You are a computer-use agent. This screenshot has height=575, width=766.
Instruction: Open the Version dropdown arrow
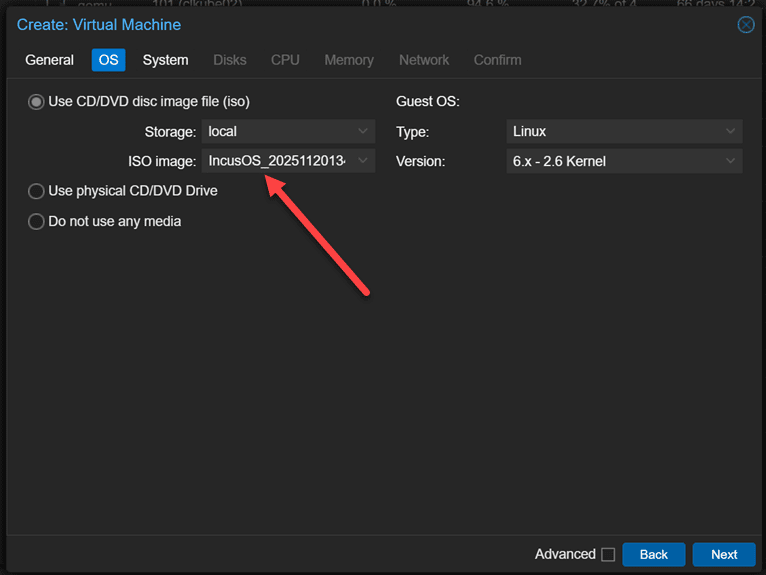click(x=730, y=161)
